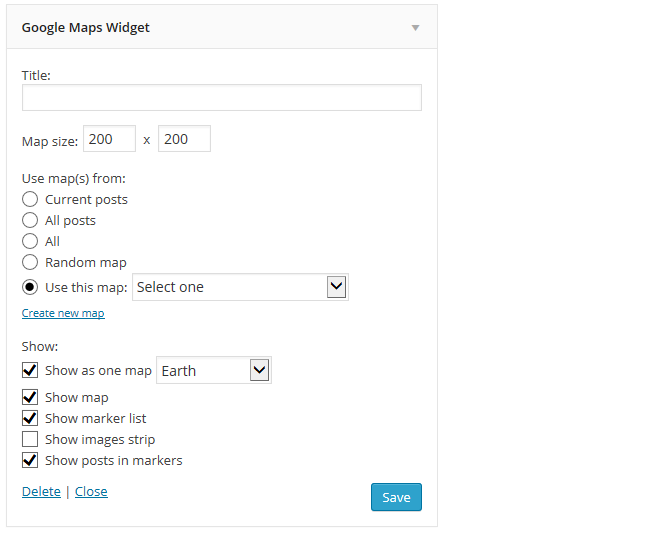Screen dimensions: 650x535
Task: Uncheck Show as one map checkbox
Action: pos(30,370)
